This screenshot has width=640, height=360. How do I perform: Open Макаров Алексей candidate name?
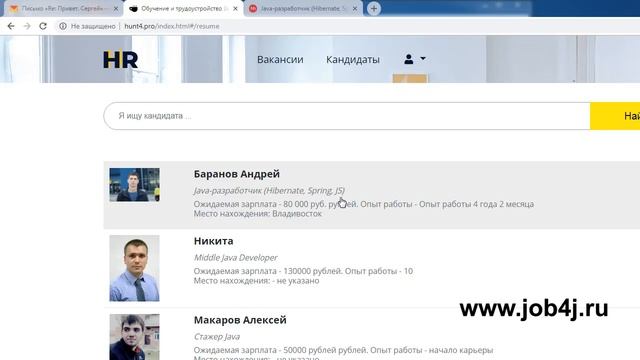240,320
